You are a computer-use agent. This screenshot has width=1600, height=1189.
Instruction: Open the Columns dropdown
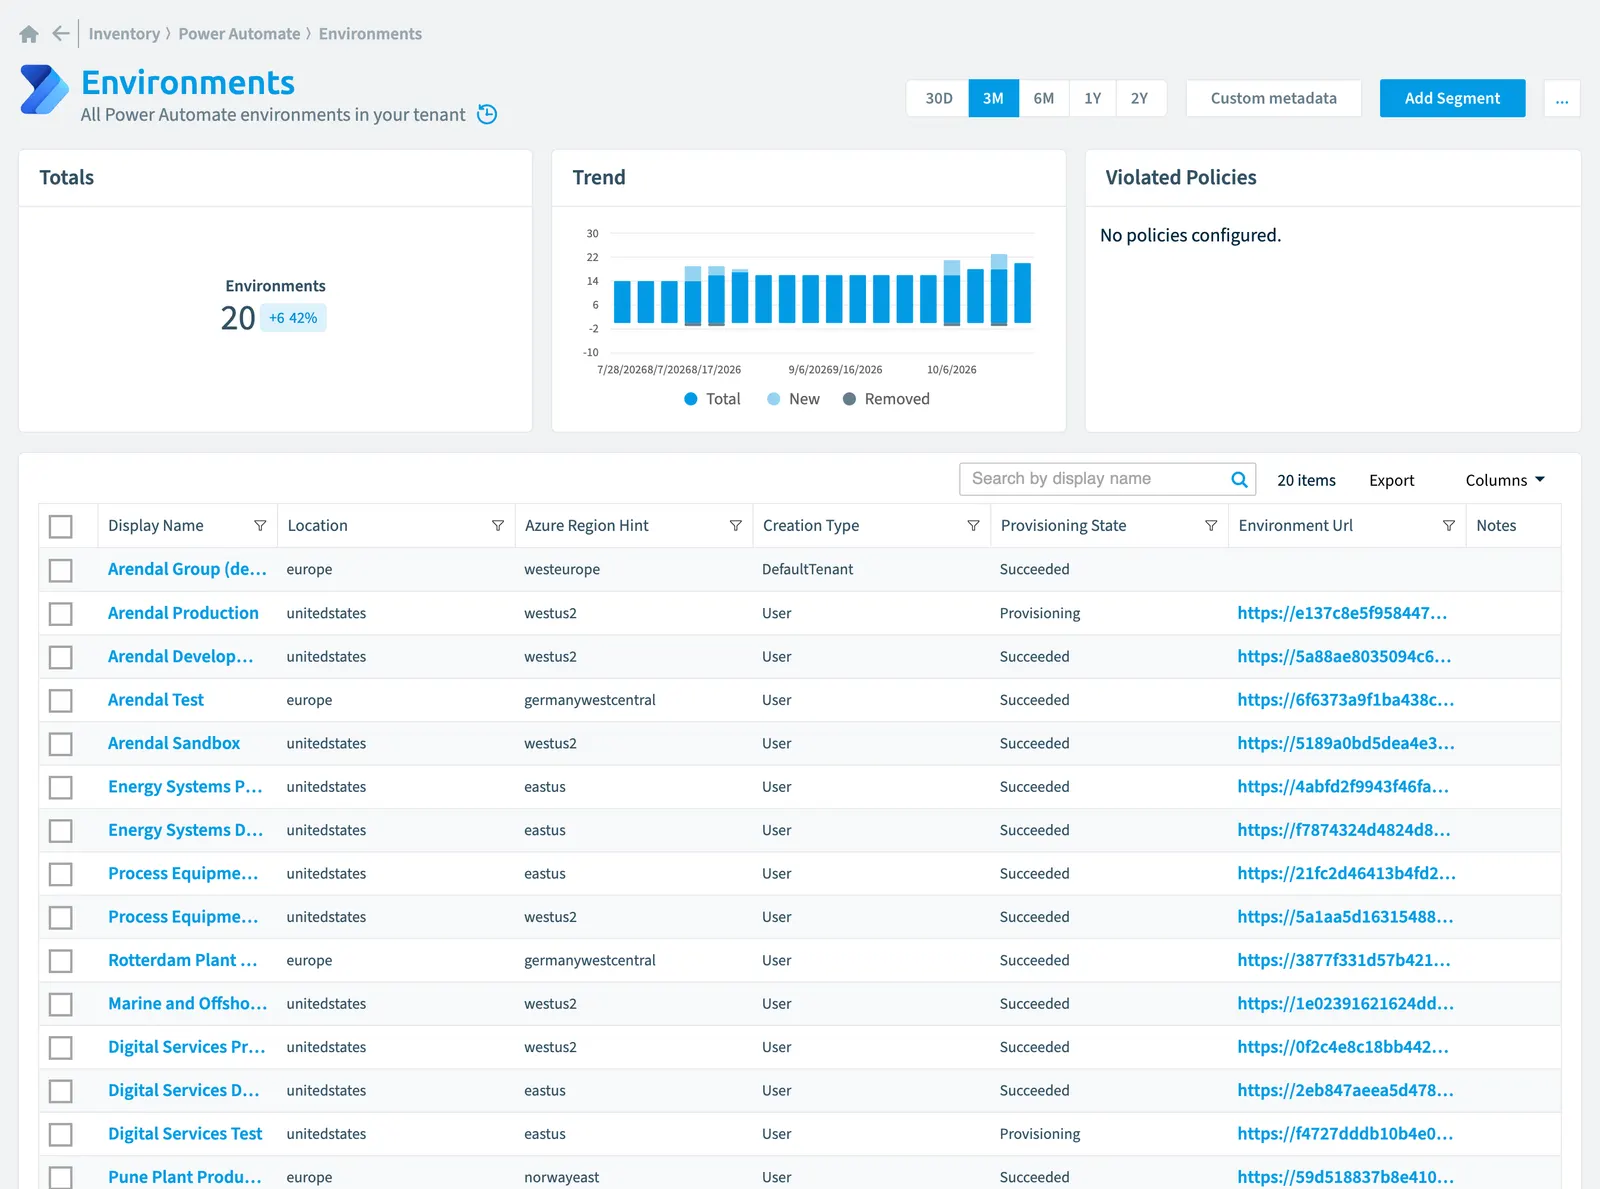(x=1505, y=480)
